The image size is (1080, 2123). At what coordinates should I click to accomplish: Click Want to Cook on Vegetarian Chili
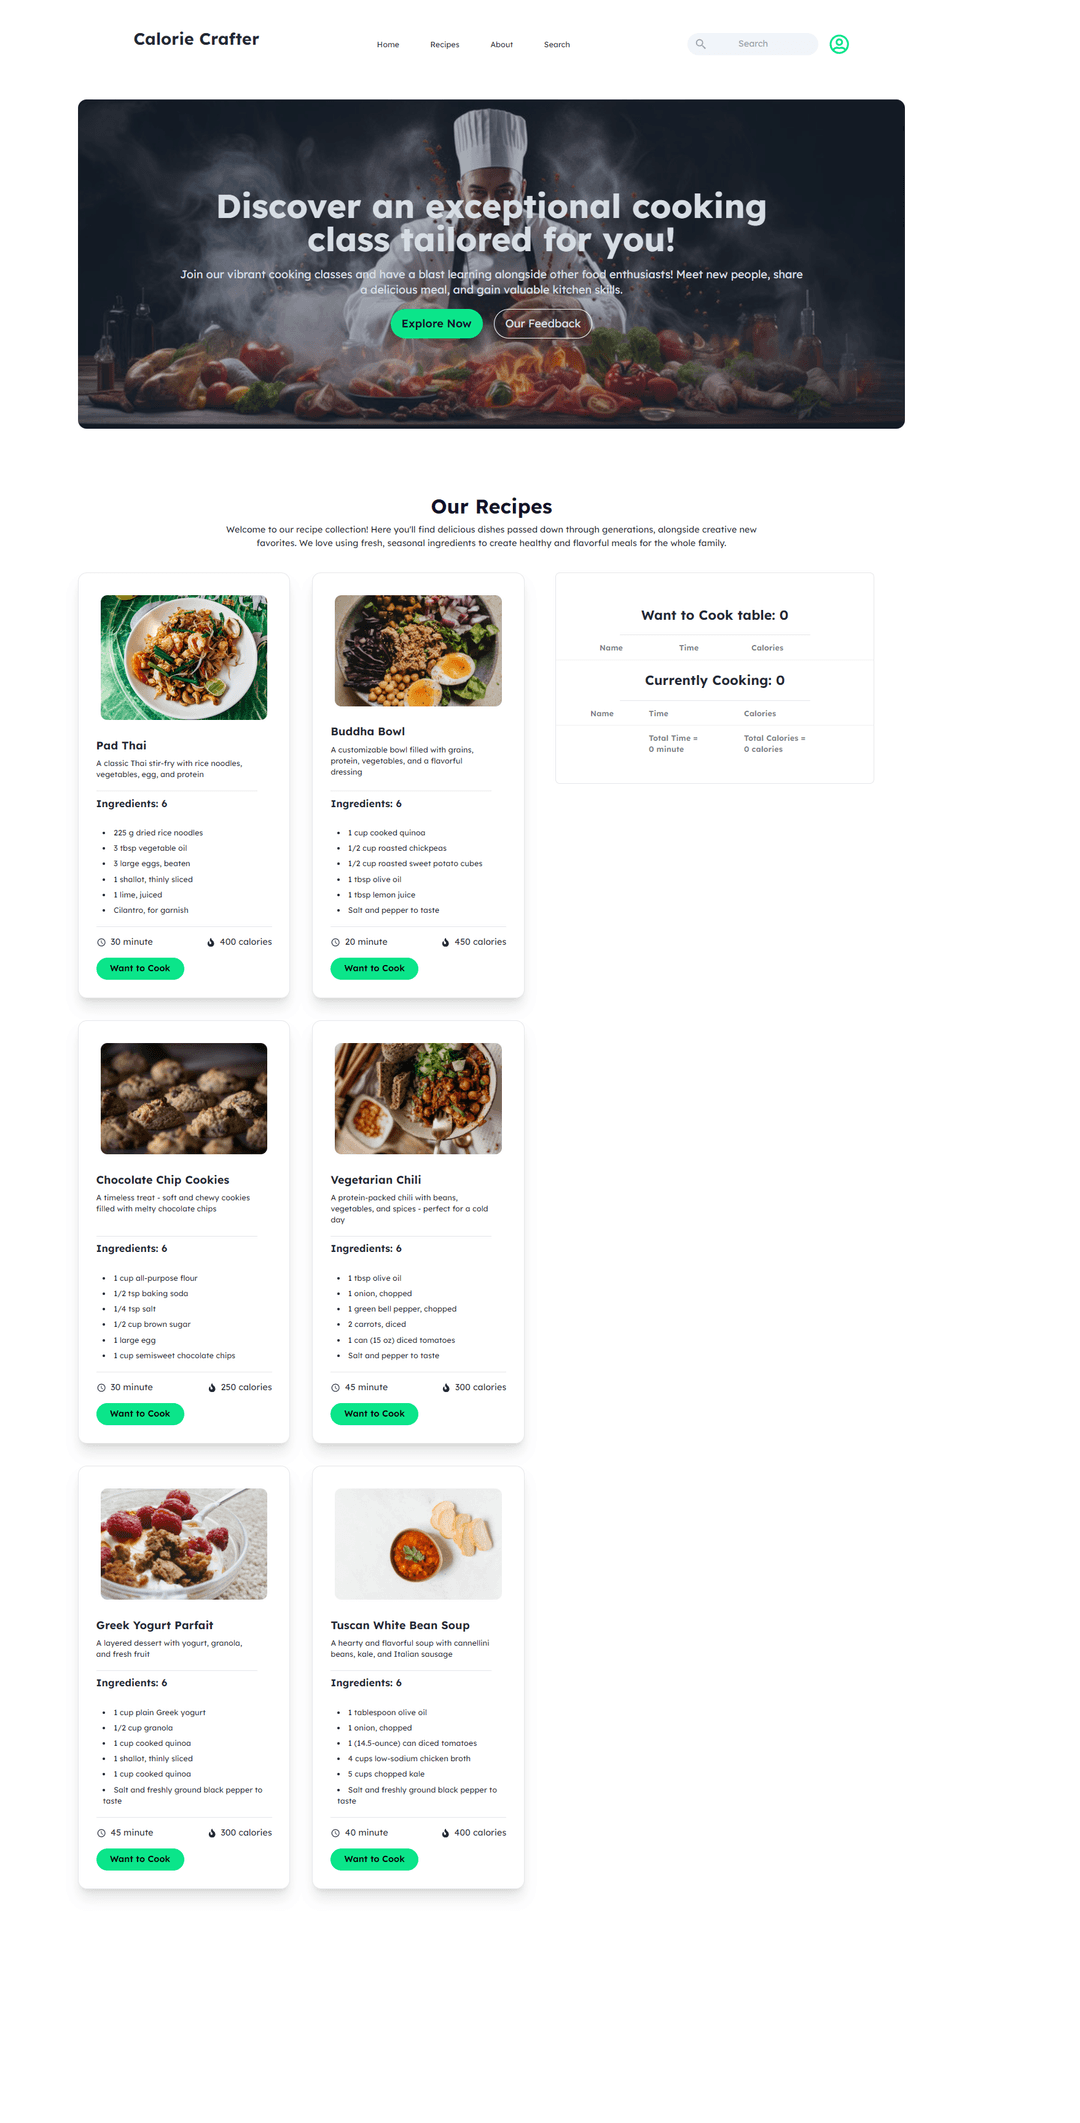[374, 1413]
